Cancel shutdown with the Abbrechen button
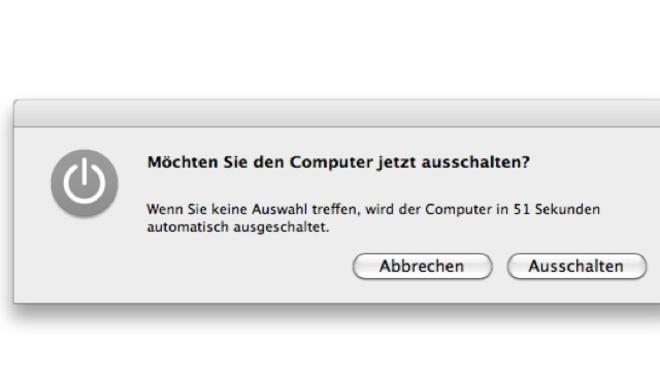The height and width of the screenshot is (390, 660). [422, 266]
